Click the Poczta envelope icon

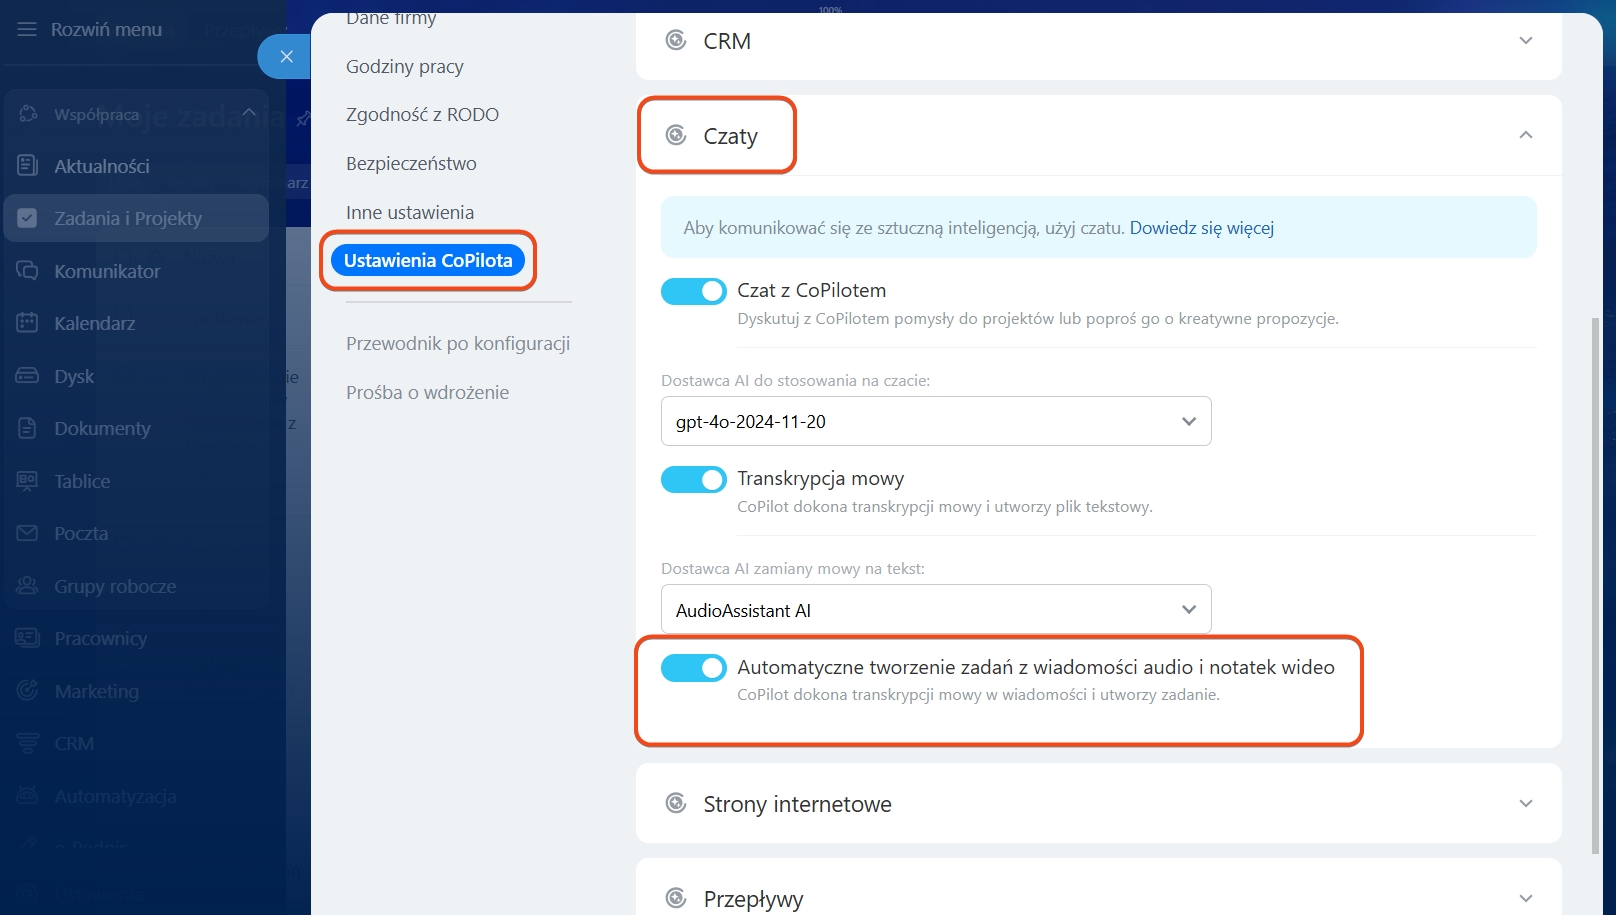pos(28,533)
